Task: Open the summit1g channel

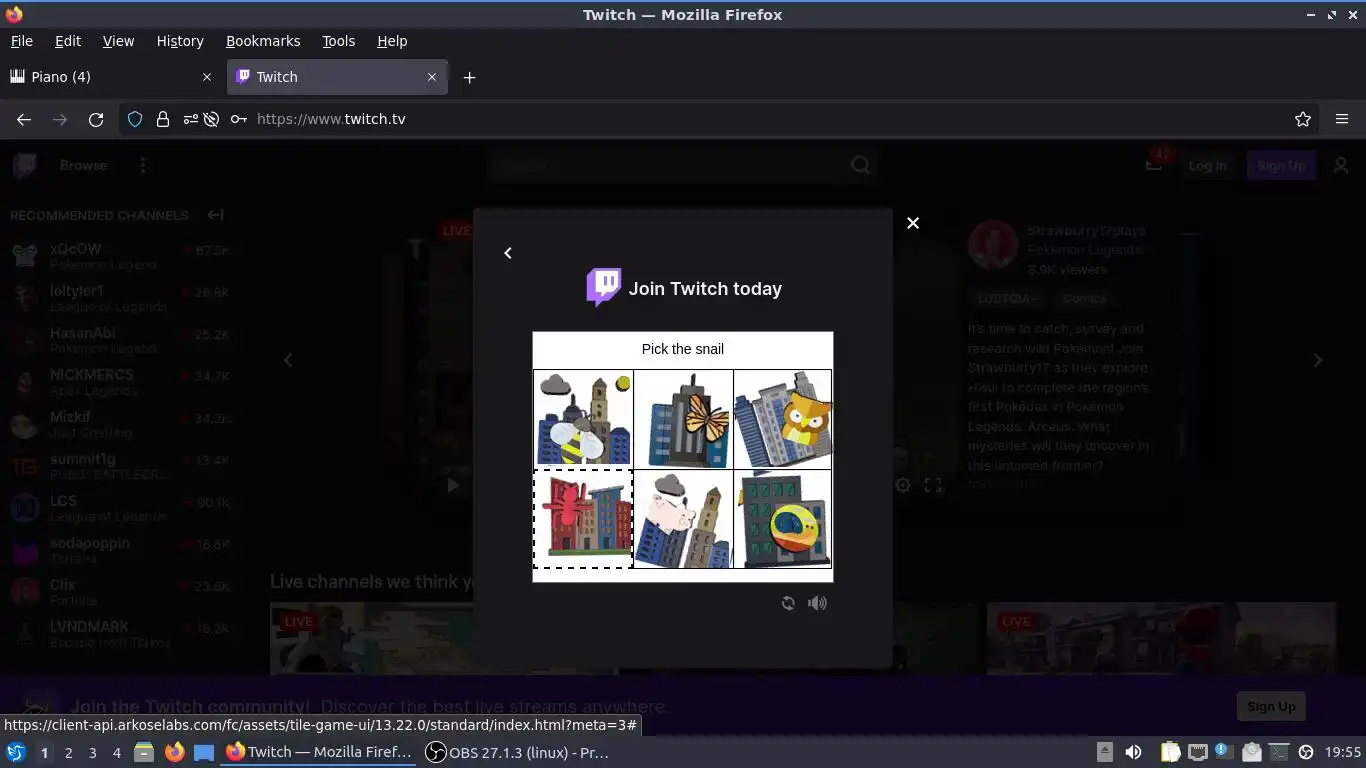Action: (120, 466)
